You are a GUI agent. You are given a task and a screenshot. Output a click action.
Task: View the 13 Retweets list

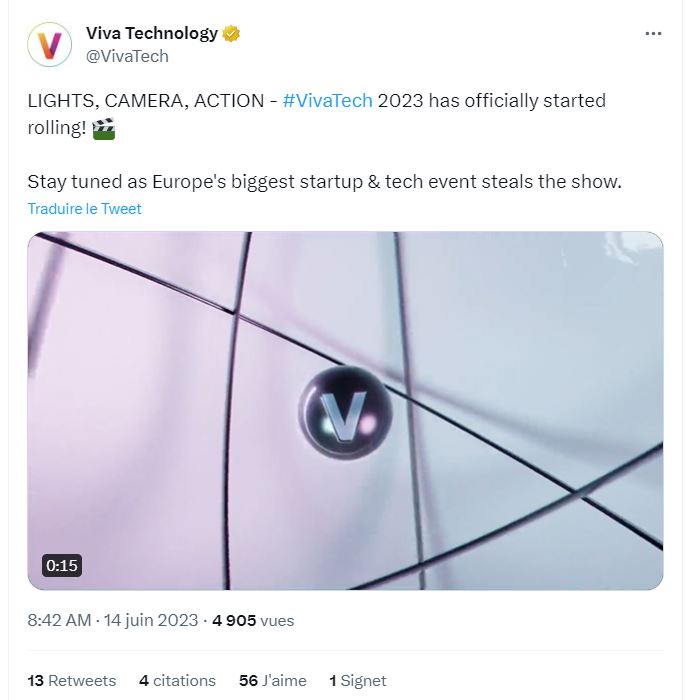(71, 681)
